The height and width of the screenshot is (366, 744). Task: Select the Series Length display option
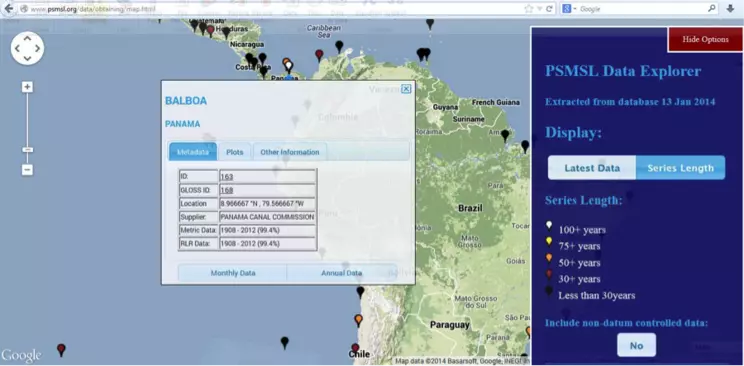(680, 168)
